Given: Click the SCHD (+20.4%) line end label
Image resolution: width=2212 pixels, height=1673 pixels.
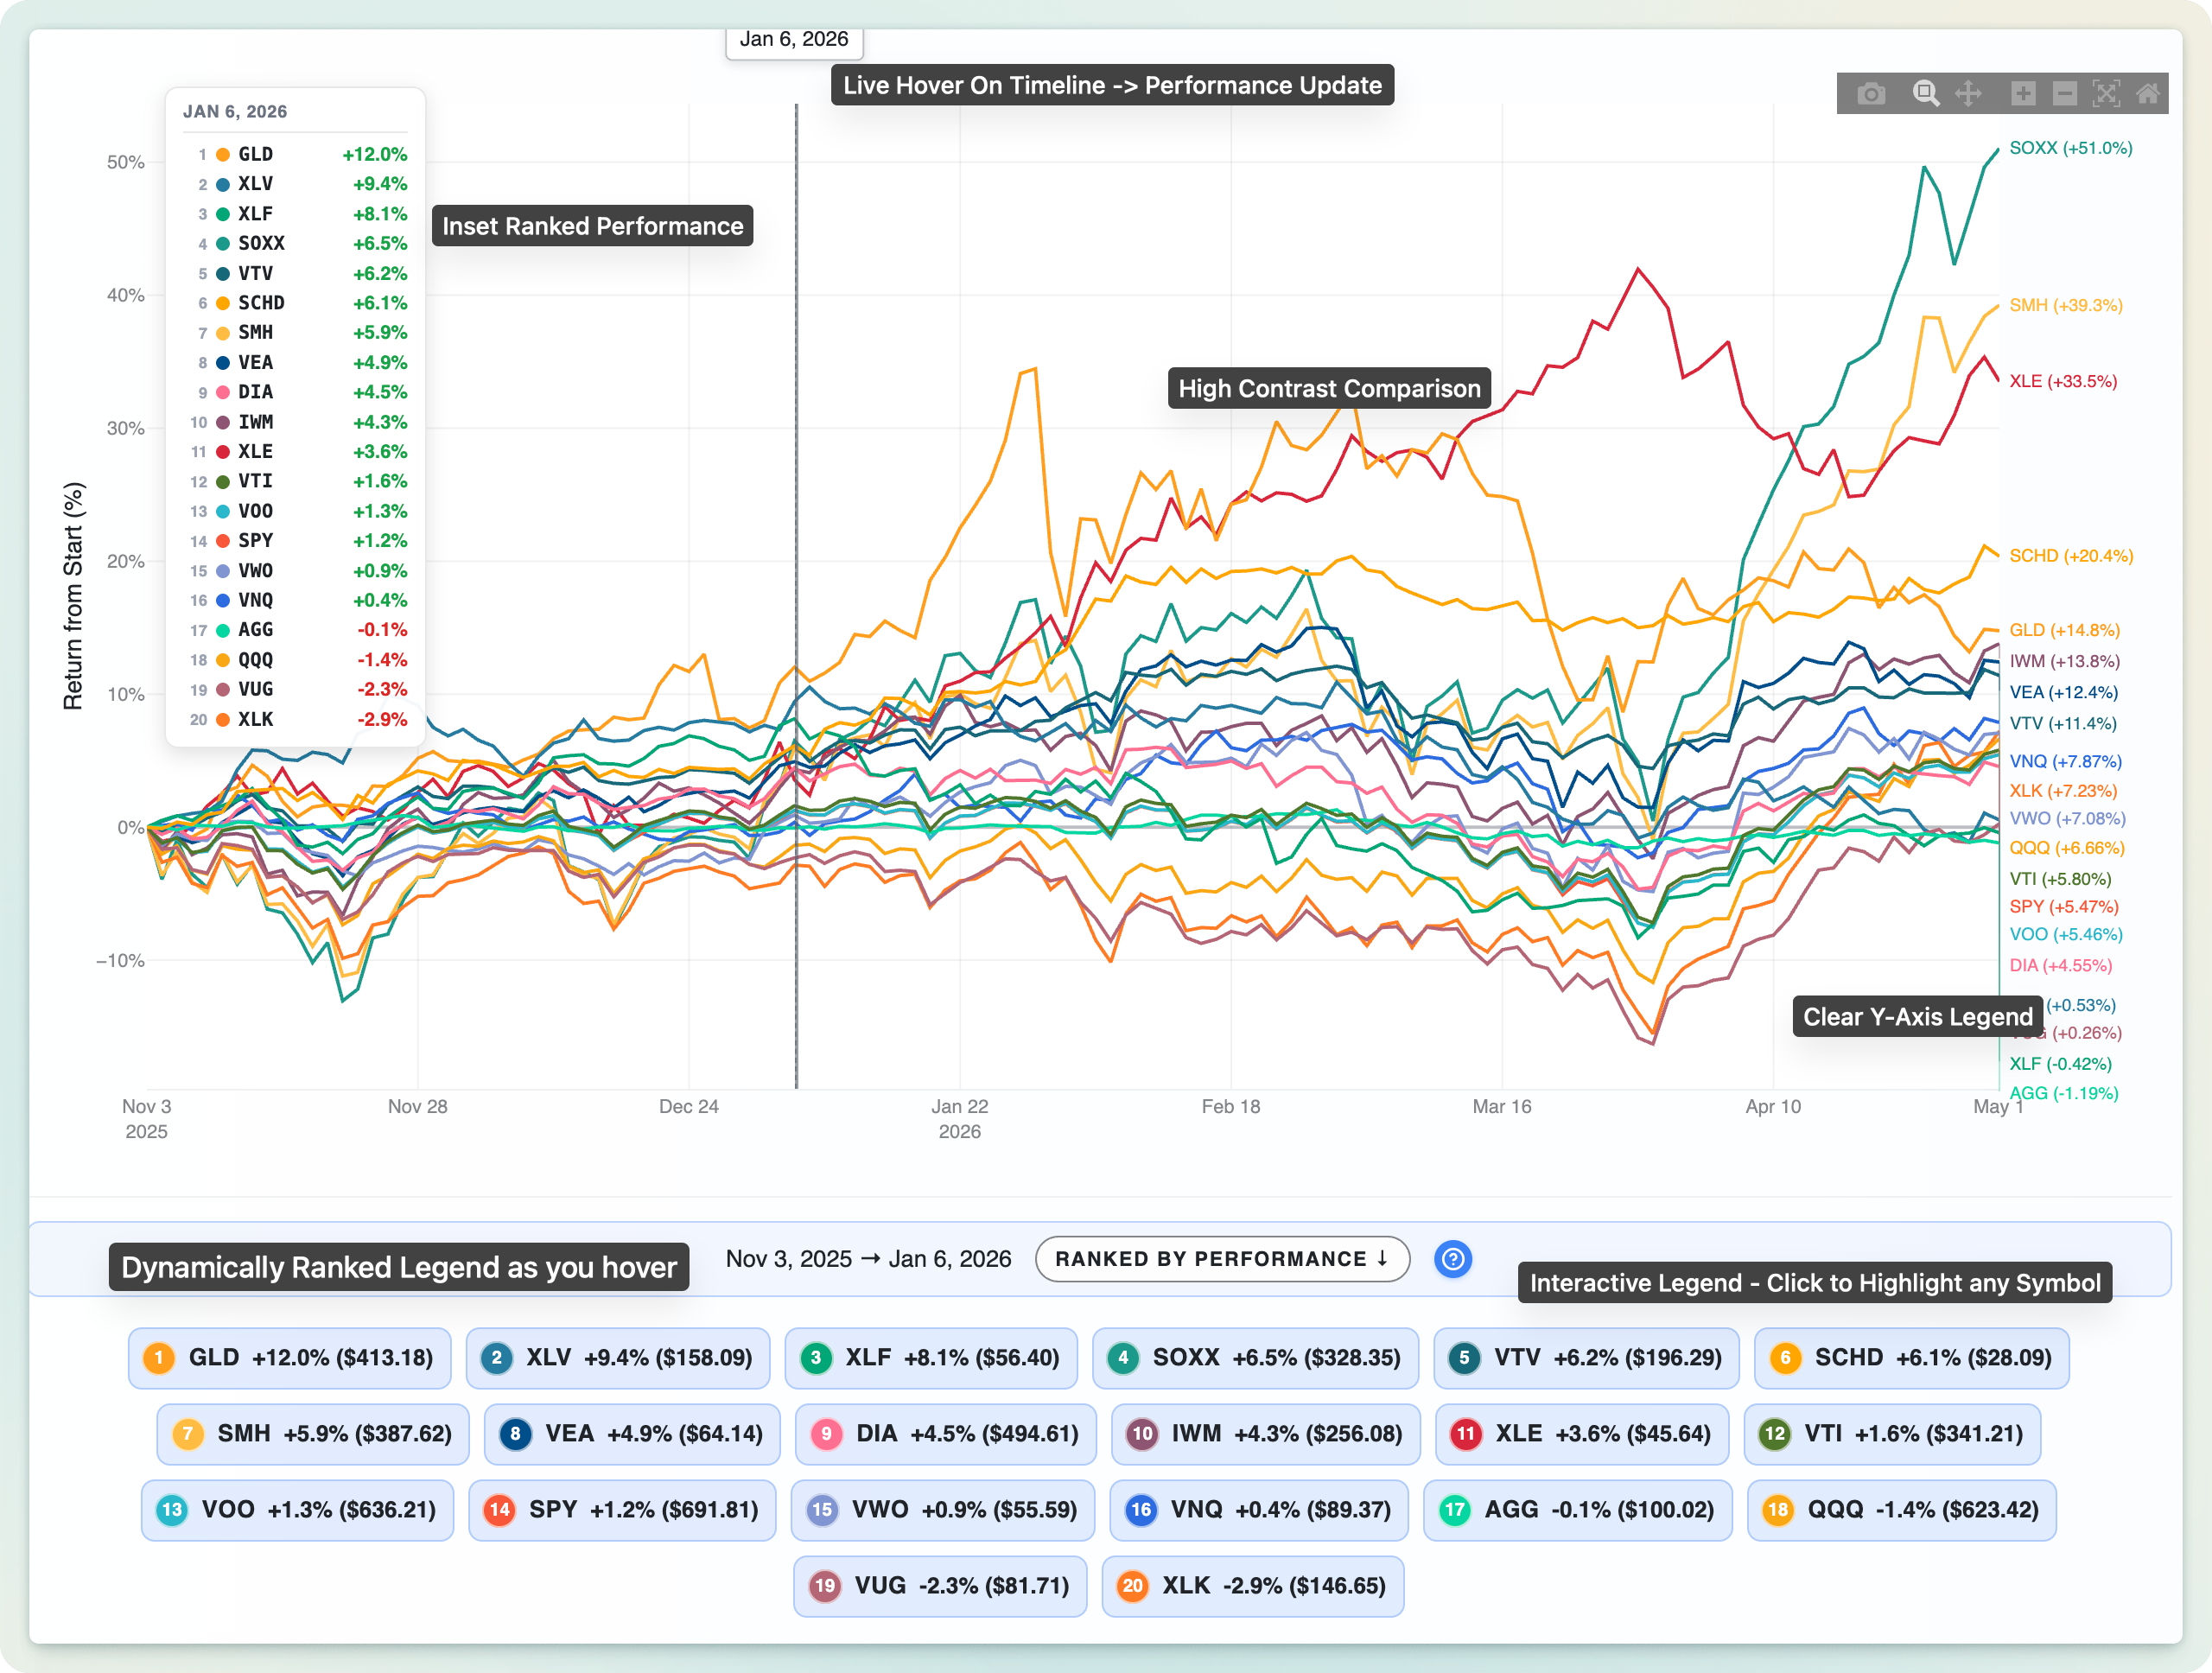Looking at the screenshot, I should pyautogui.click(x=2071, y=556).
